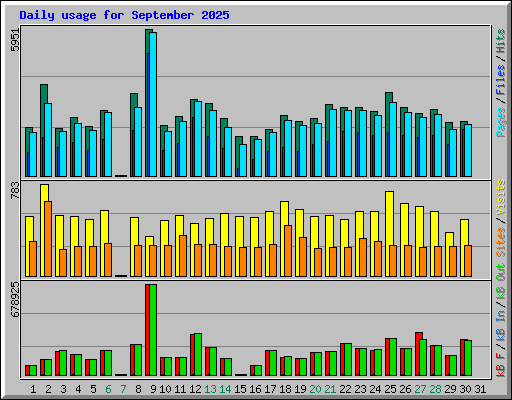Click day 1 on the x-axis
Screen dimensions: 512x400
33,389
